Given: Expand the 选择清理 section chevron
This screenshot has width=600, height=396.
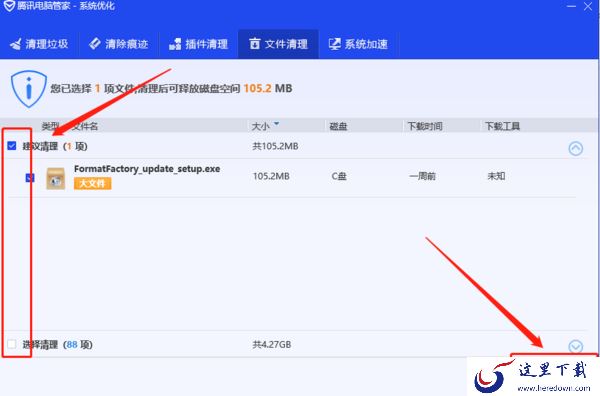Looking at the screenshot, I should pos(576,346).
